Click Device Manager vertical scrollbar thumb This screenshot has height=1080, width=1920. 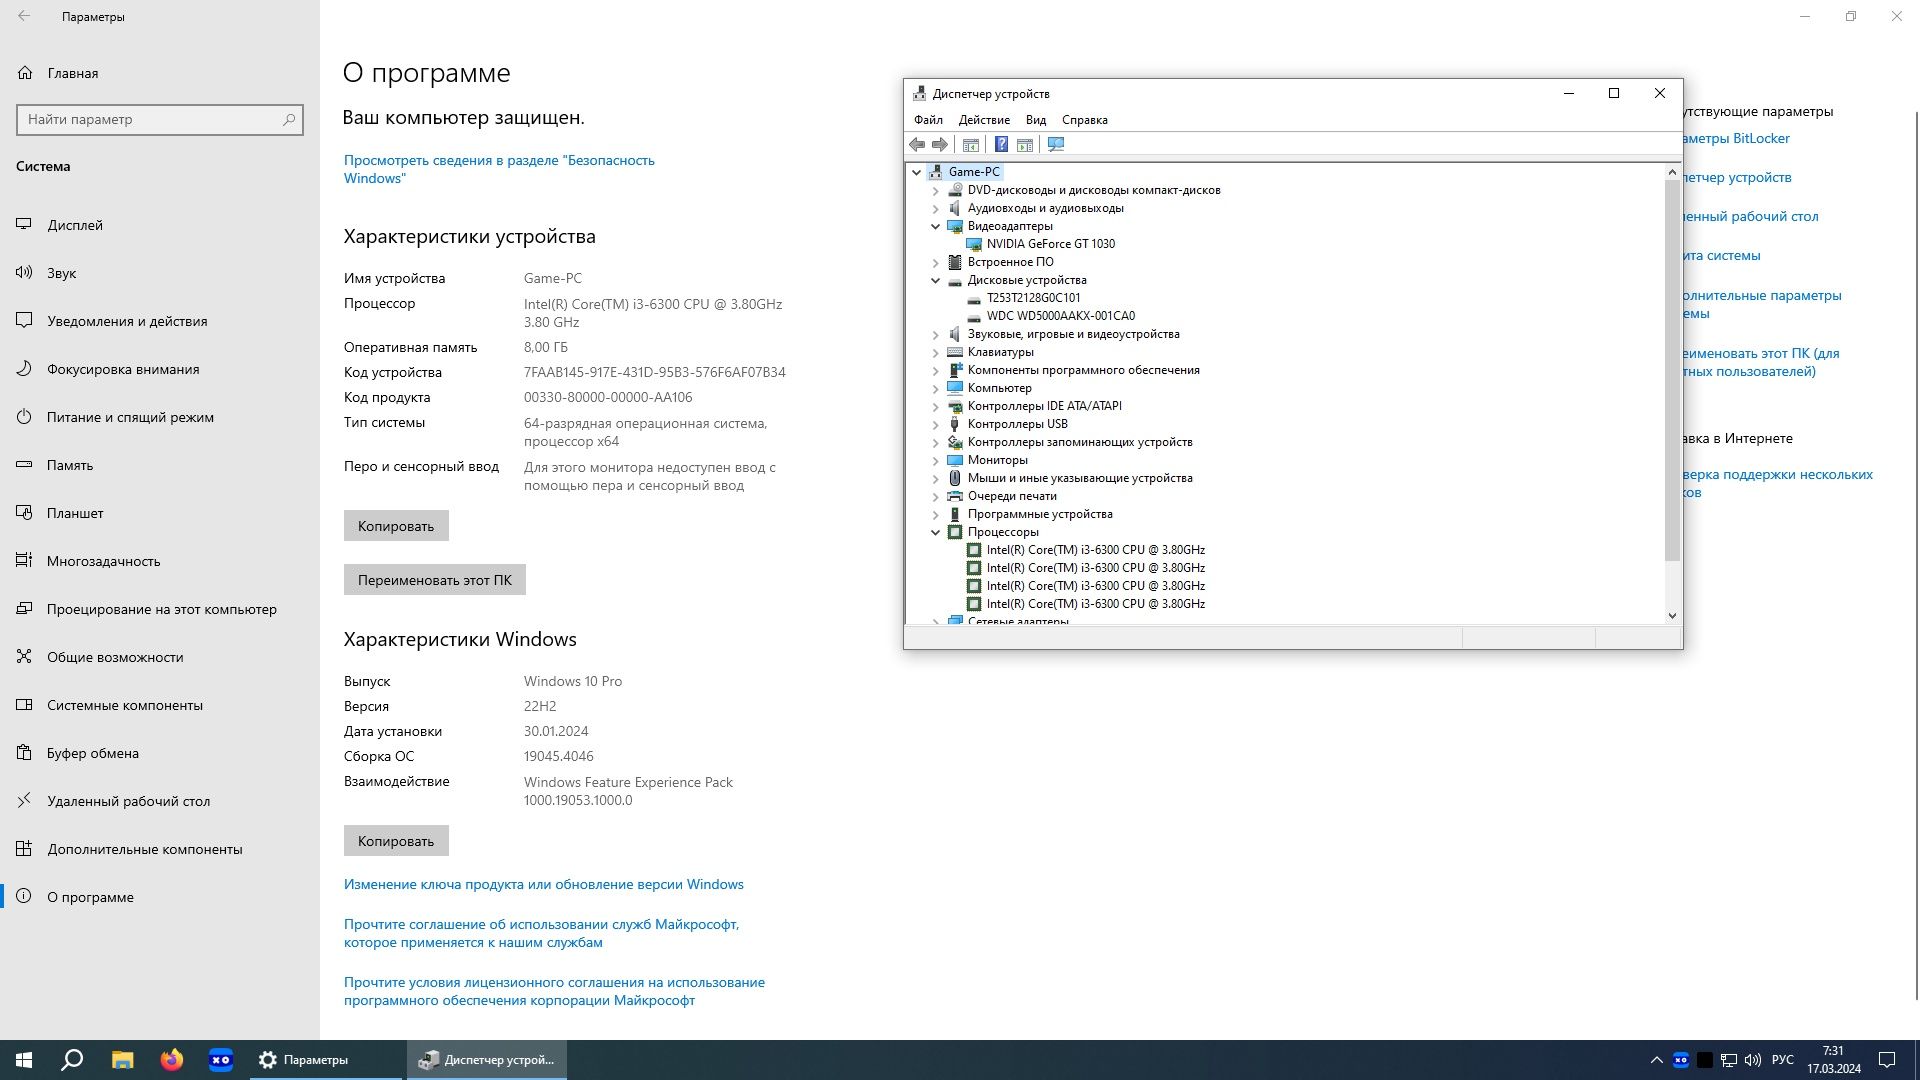click(x=1672, y=370)
